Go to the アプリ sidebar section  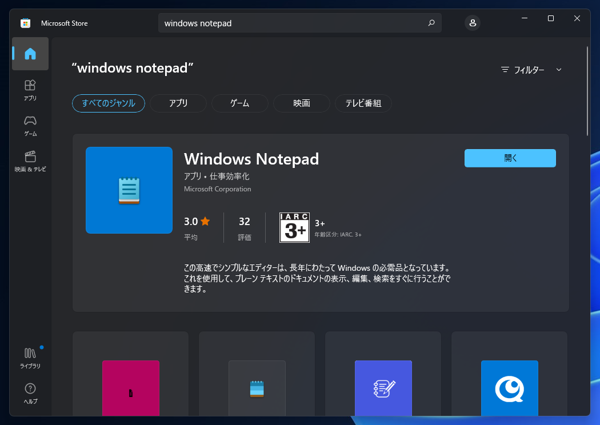click(30, 90)
